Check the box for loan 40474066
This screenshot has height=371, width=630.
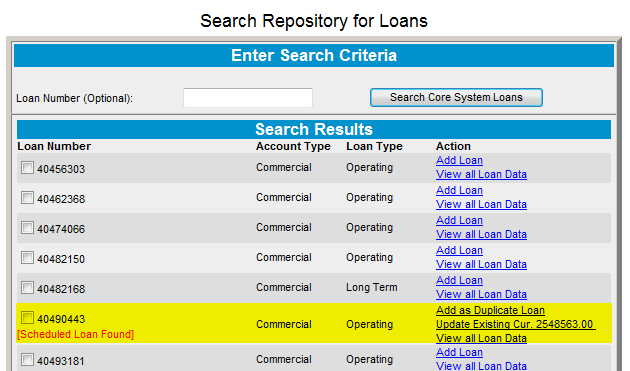[27, 228]
